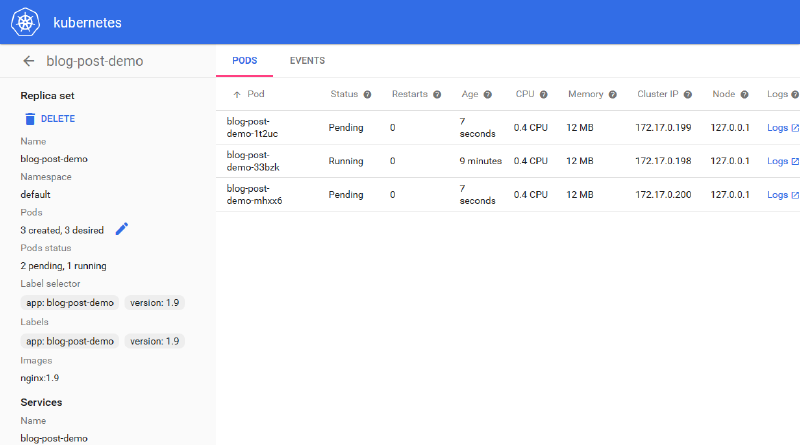
Task: Click the Restarts column header
Action: [410, 94]
